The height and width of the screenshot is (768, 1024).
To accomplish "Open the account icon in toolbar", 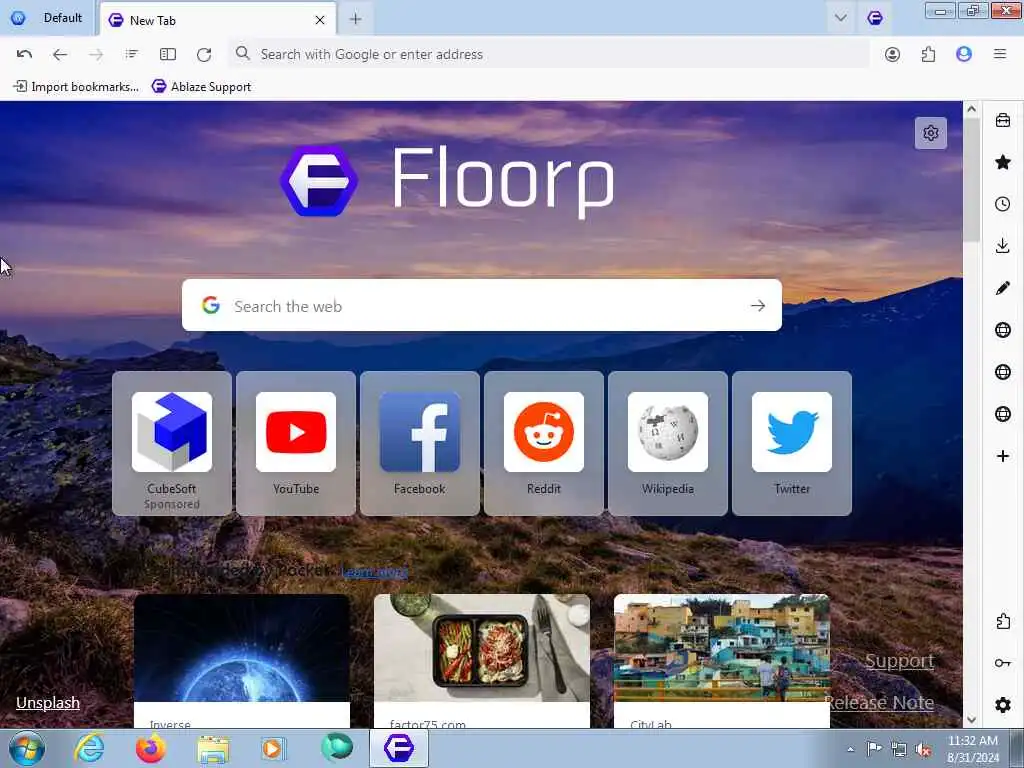I will 892,54.
